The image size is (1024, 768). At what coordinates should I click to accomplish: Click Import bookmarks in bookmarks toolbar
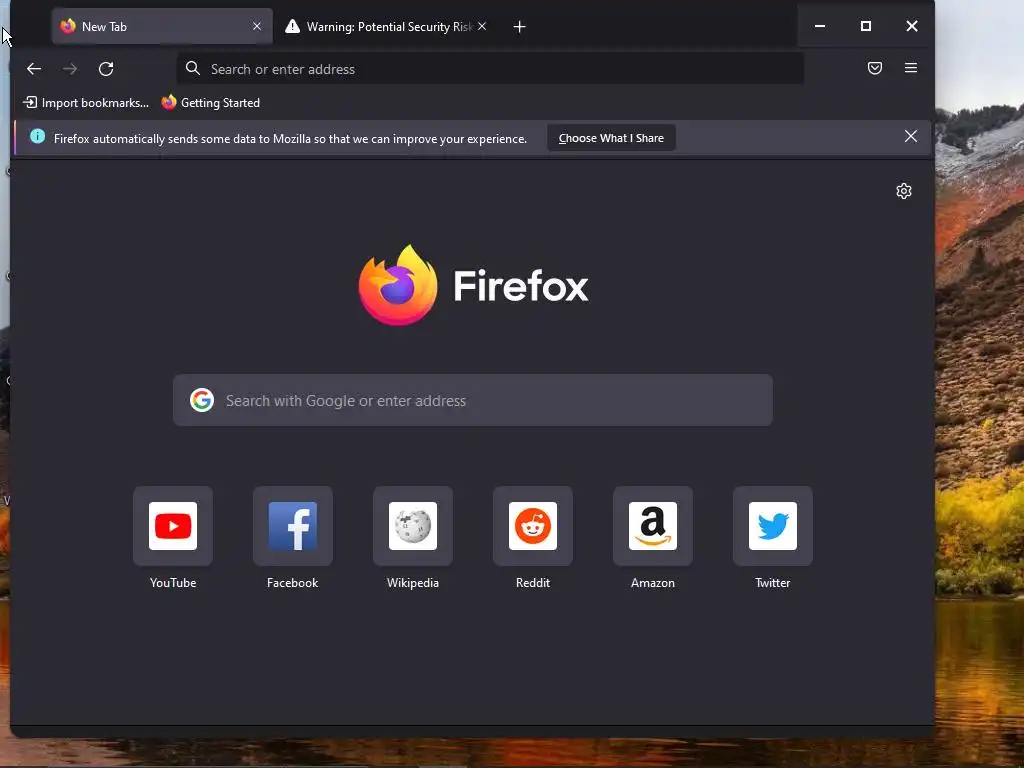pos(86,103)
